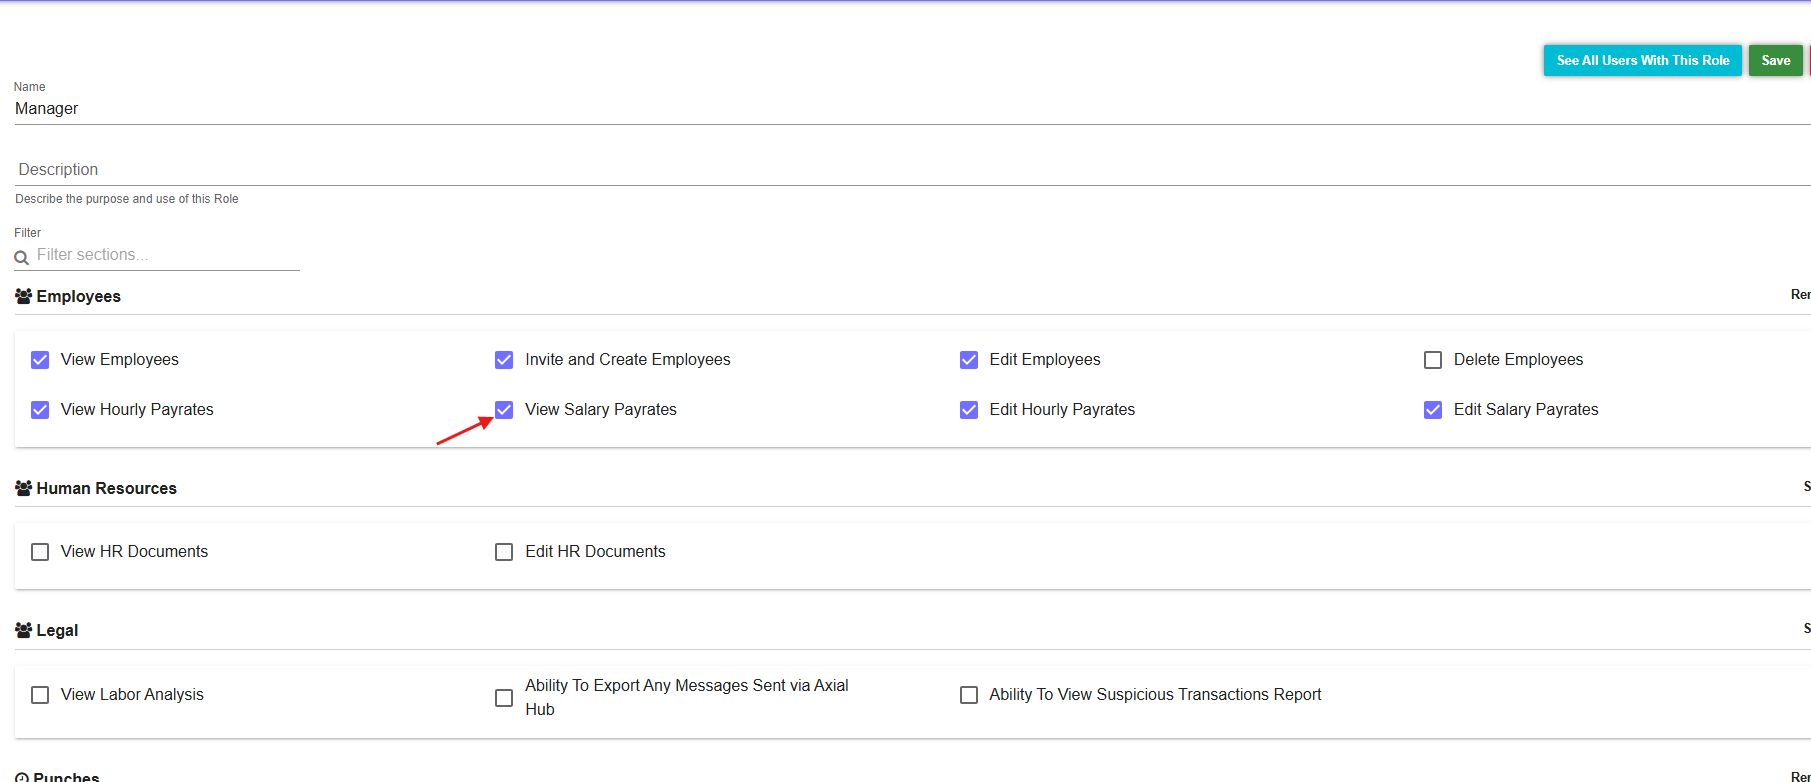The width and height of the screenshot is (1811, 782).
Task: Click the Employees section group icon
Action: click(x=23, y=296)
